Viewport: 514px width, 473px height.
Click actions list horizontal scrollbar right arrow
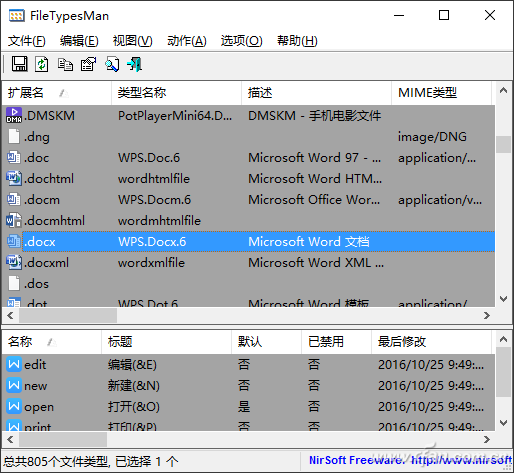pyautogui.click(x=487, y=439)
